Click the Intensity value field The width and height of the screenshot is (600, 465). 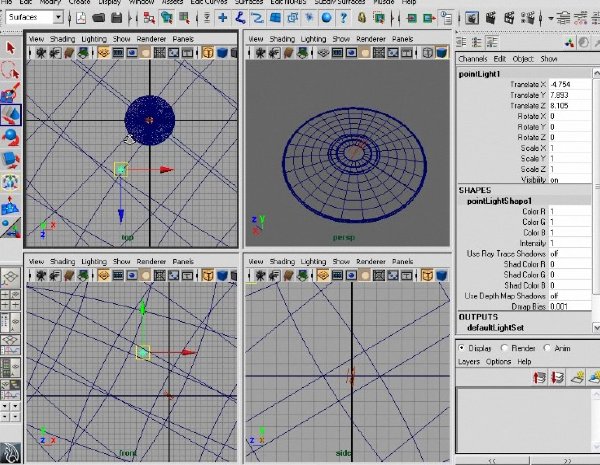tap(570, 243)
